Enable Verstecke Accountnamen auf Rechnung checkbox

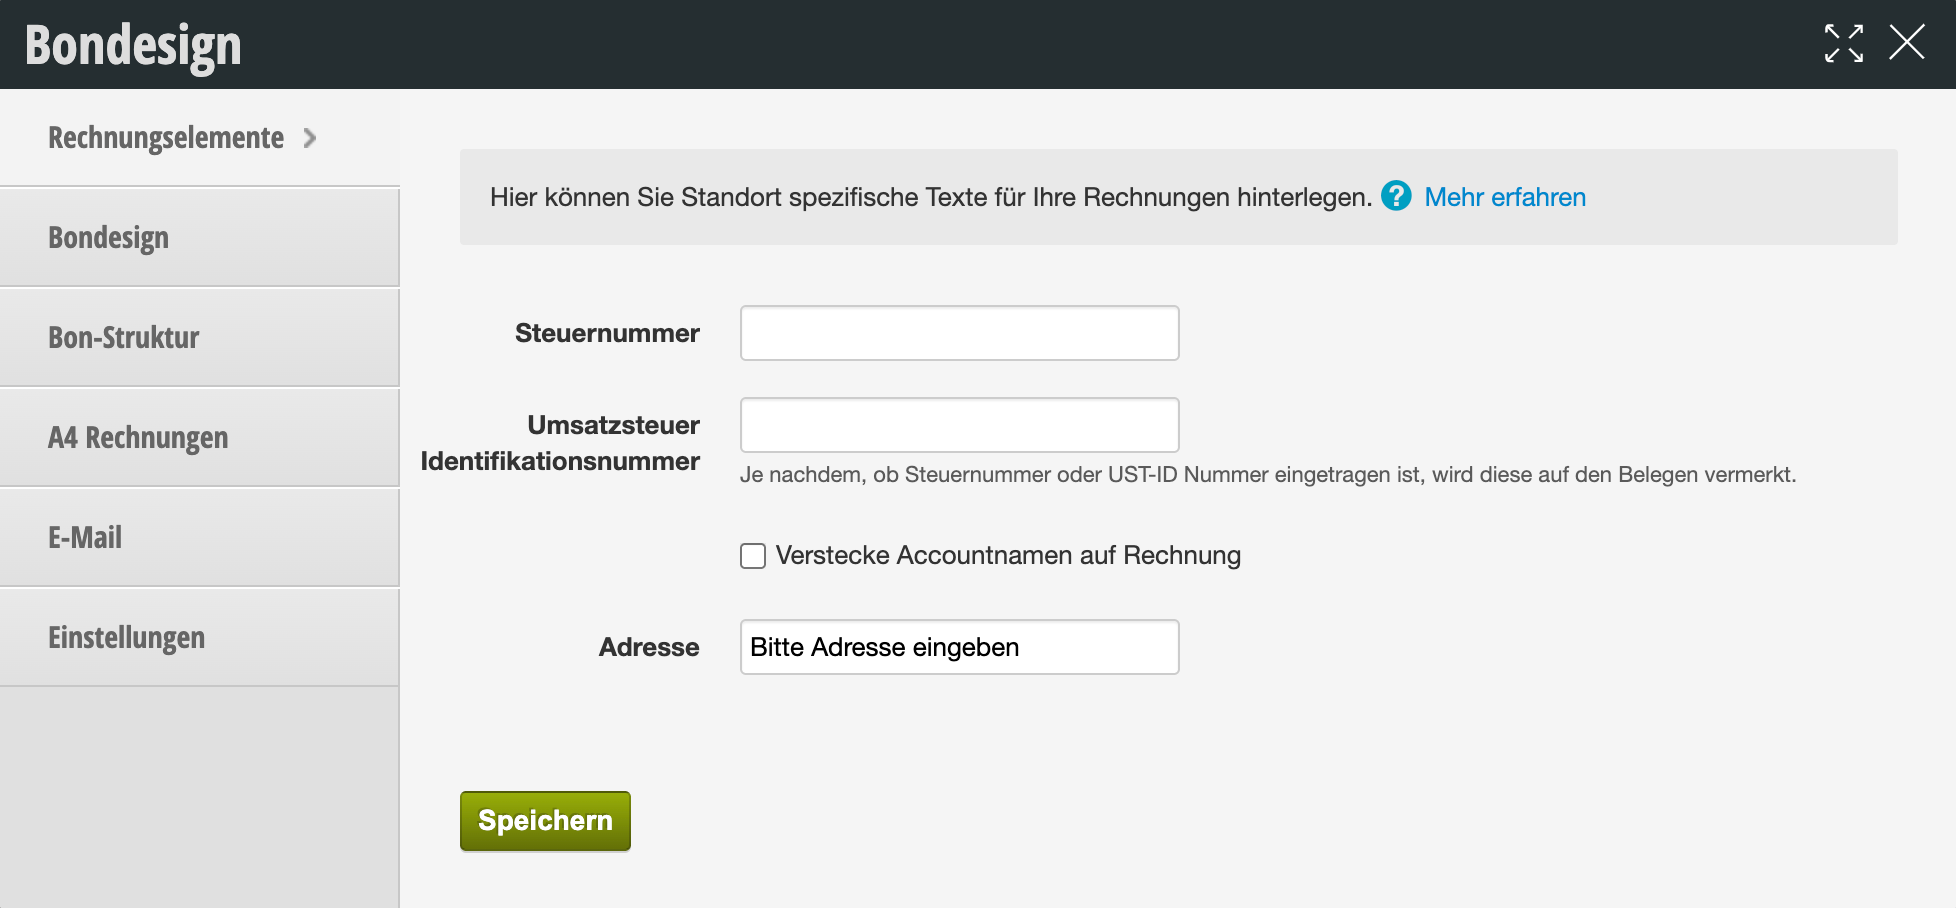753,556
